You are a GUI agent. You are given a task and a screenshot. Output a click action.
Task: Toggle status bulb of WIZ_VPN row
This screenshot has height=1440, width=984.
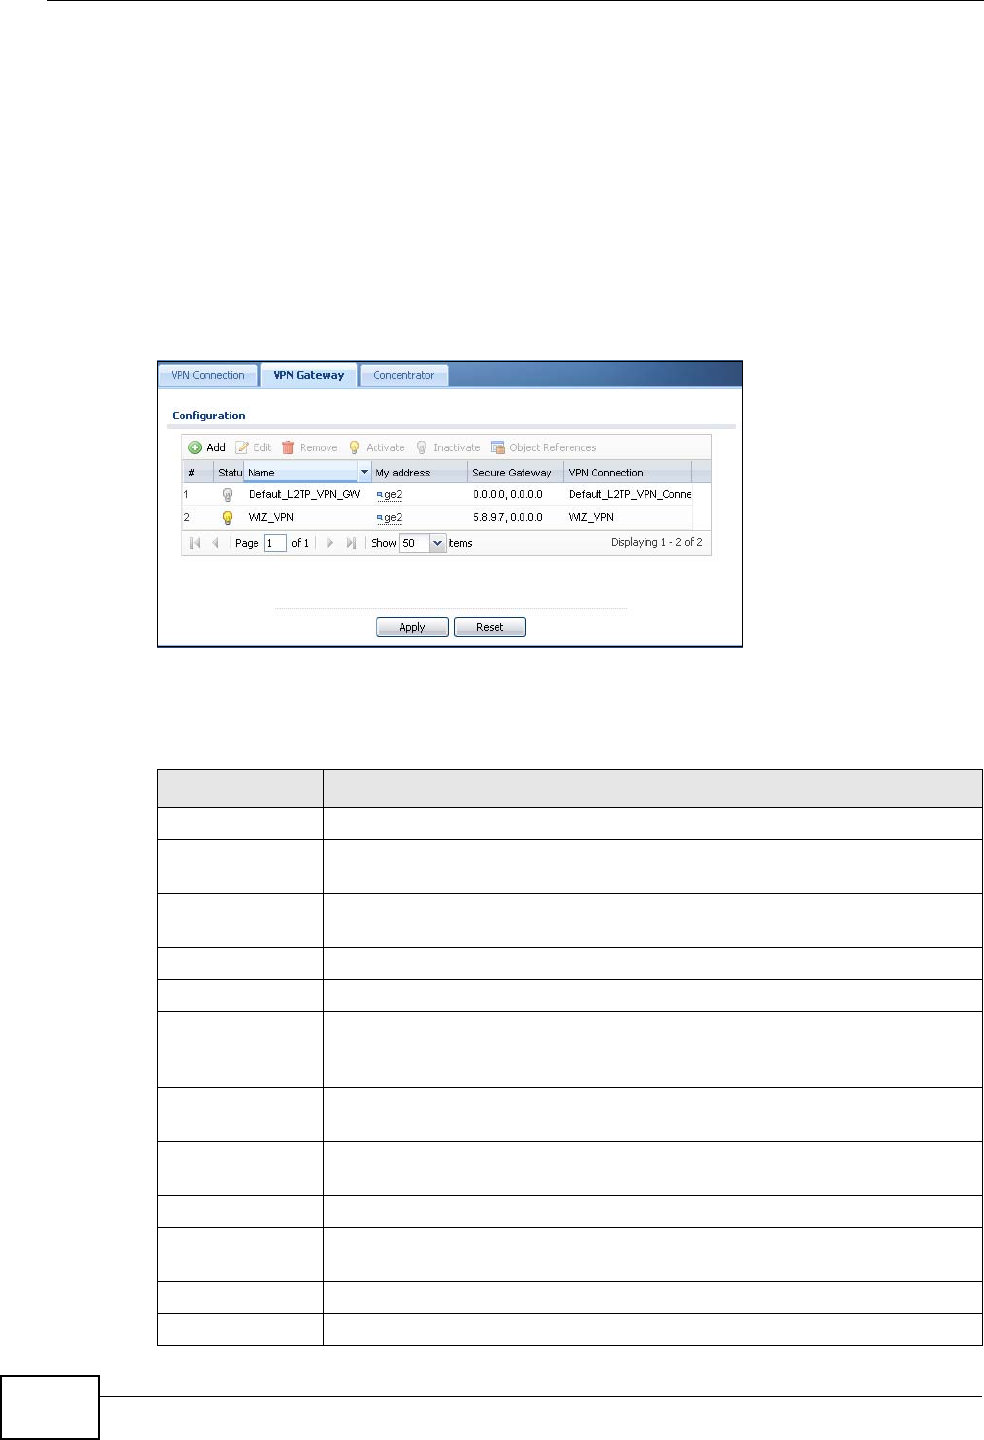click(x=227, y=518)
